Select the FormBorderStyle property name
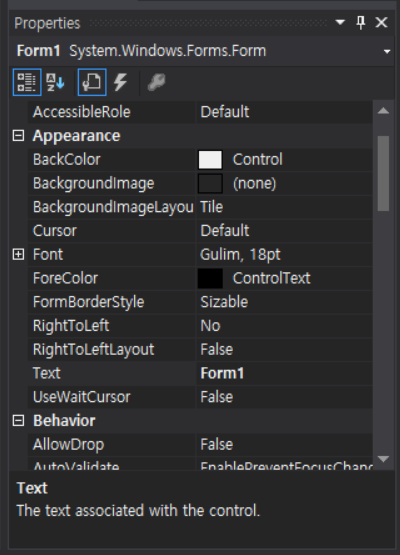The image size is (400, 555). [88, 302]
